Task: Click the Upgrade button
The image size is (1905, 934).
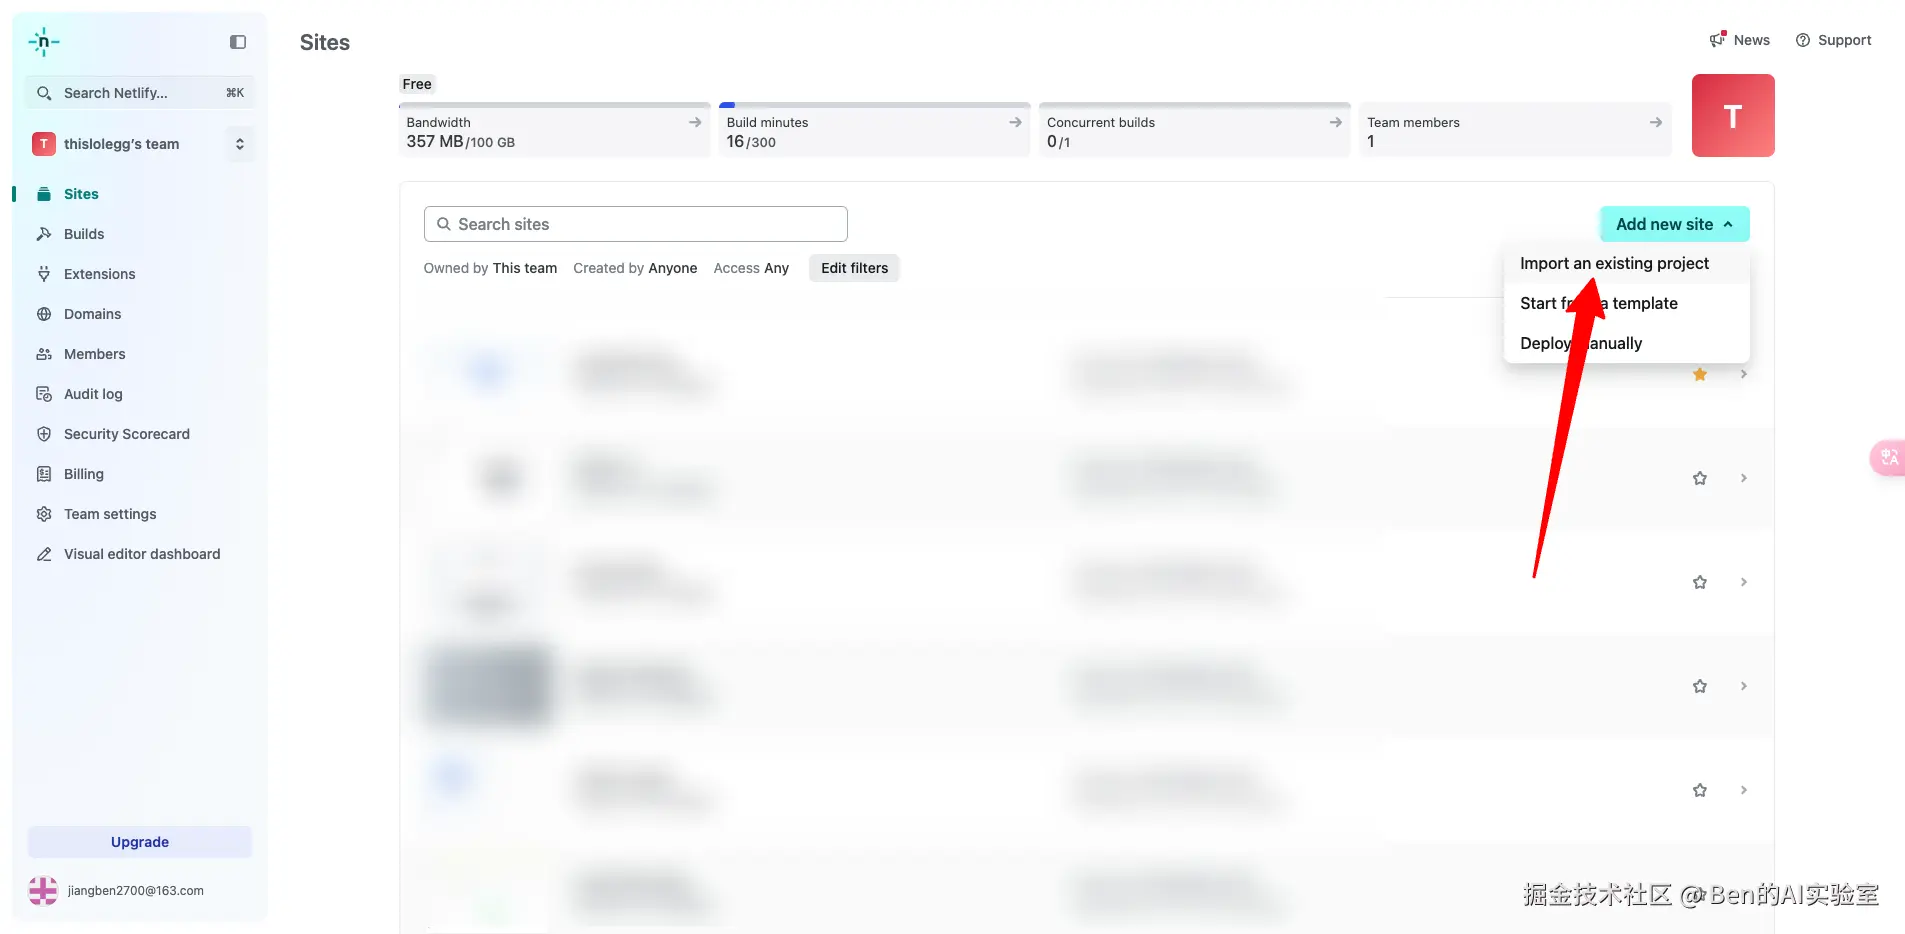Action: click(140, 842)
